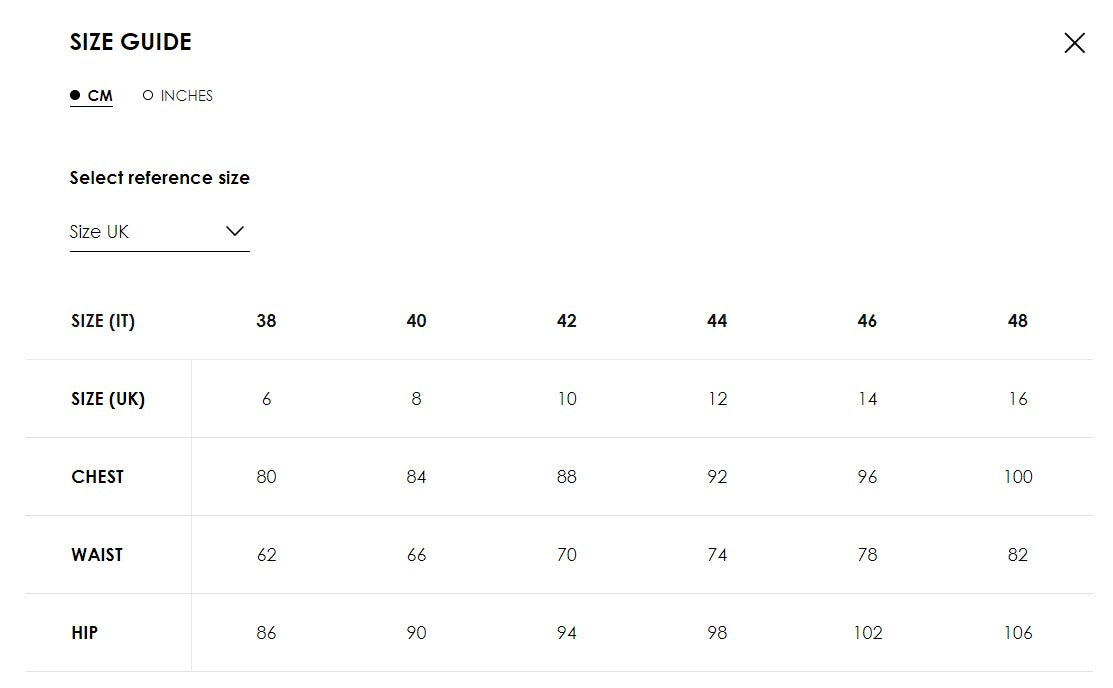This screenshot has height=688, width=1113.
Task: Click the waist value 62 cell
Action: [266, 555]
